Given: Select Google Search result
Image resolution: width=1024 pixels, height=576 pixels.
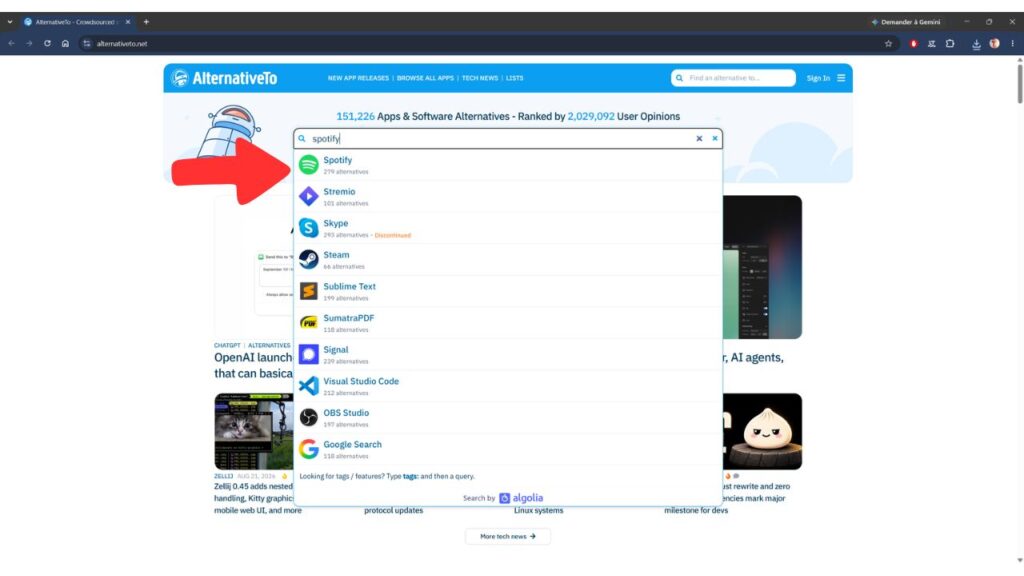Looking at the screenshot, I should [x=508, y=449].
